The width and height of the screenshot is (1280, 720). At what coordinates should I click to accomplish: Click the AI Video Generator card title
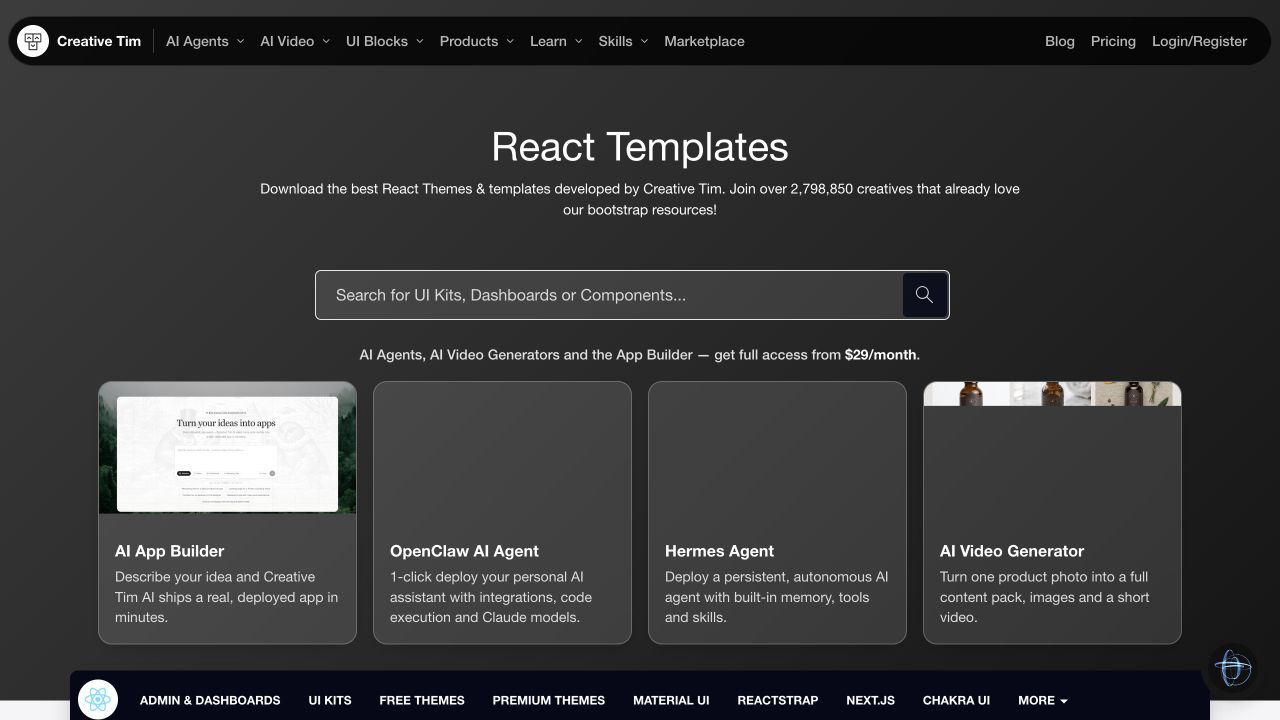pyautogui.click(x=1012, y=551)
